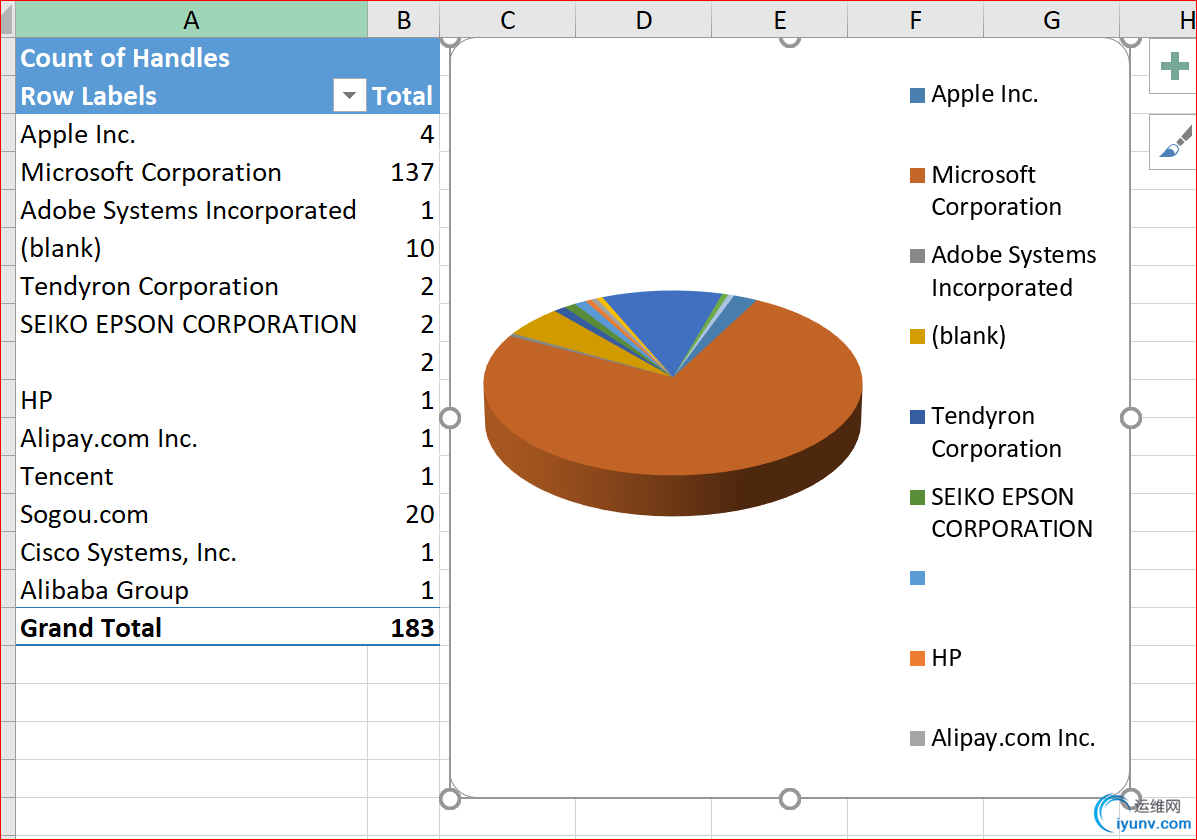
Task: Select the Alibaba Group cell
Action: pos(191,590)
